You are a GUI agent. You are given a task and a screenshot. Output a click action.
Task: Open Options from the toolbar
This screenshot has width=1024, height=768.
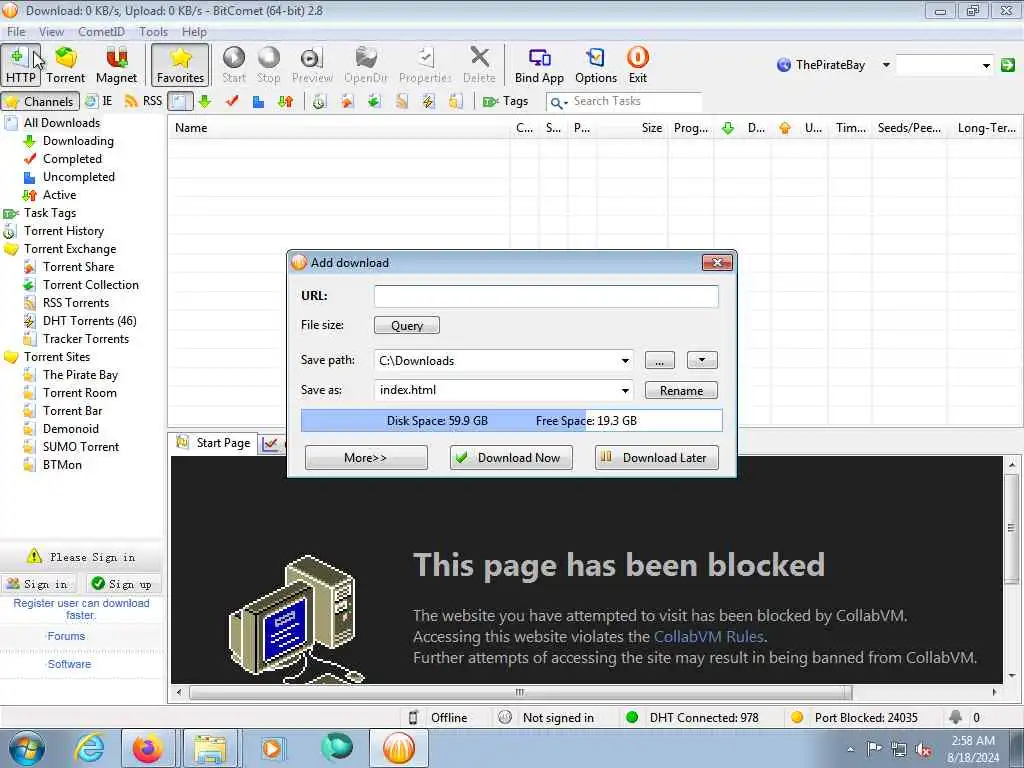tap(596, 65)
